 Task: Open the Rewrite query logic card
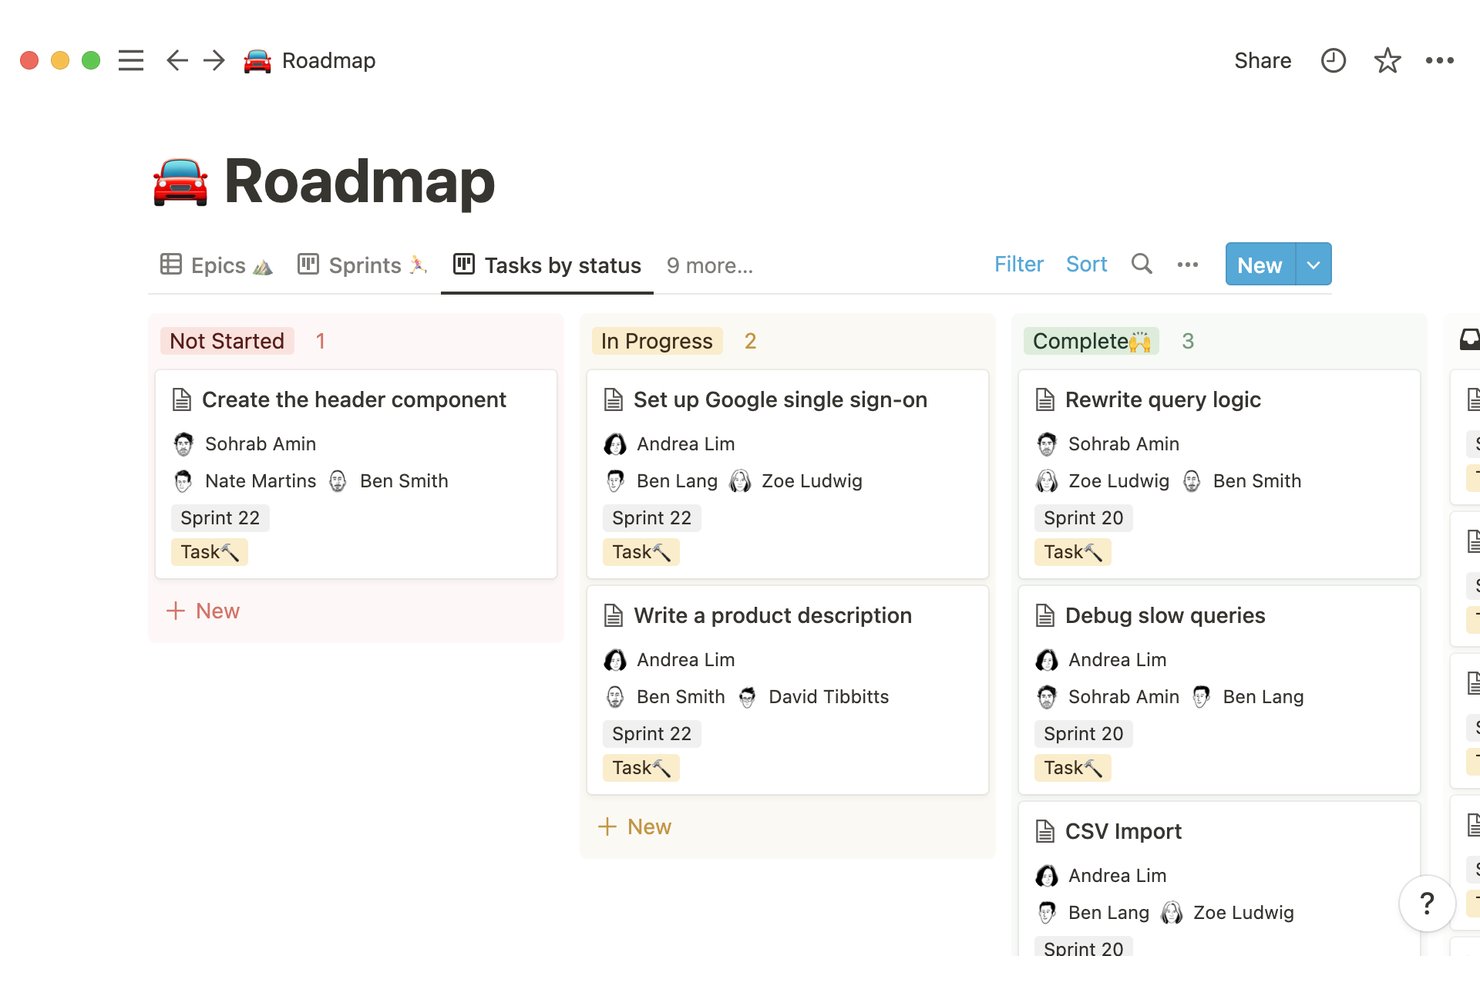1219,474
